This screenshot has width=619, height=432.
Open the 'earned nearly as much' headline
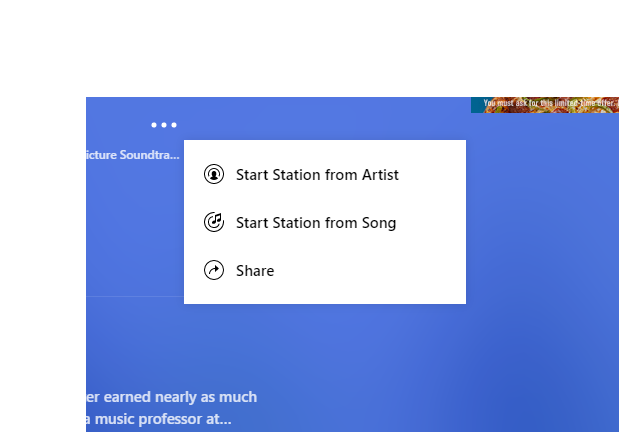172,397
